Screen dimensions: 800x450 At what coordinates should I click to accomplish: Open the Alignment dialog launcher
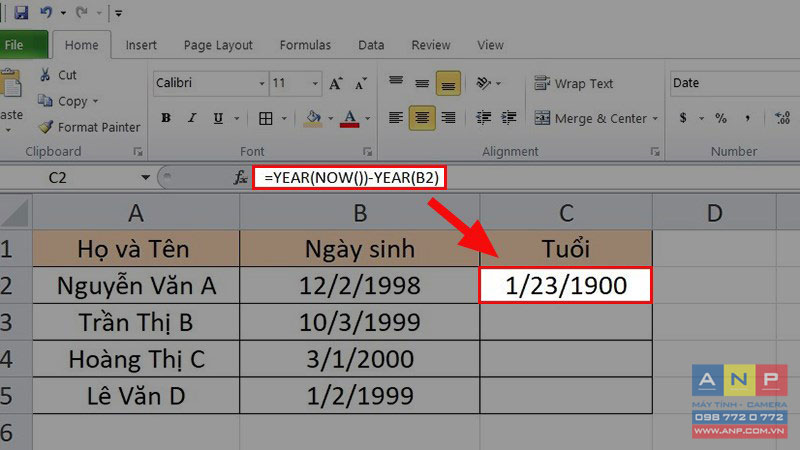click(x=655, y=152)
